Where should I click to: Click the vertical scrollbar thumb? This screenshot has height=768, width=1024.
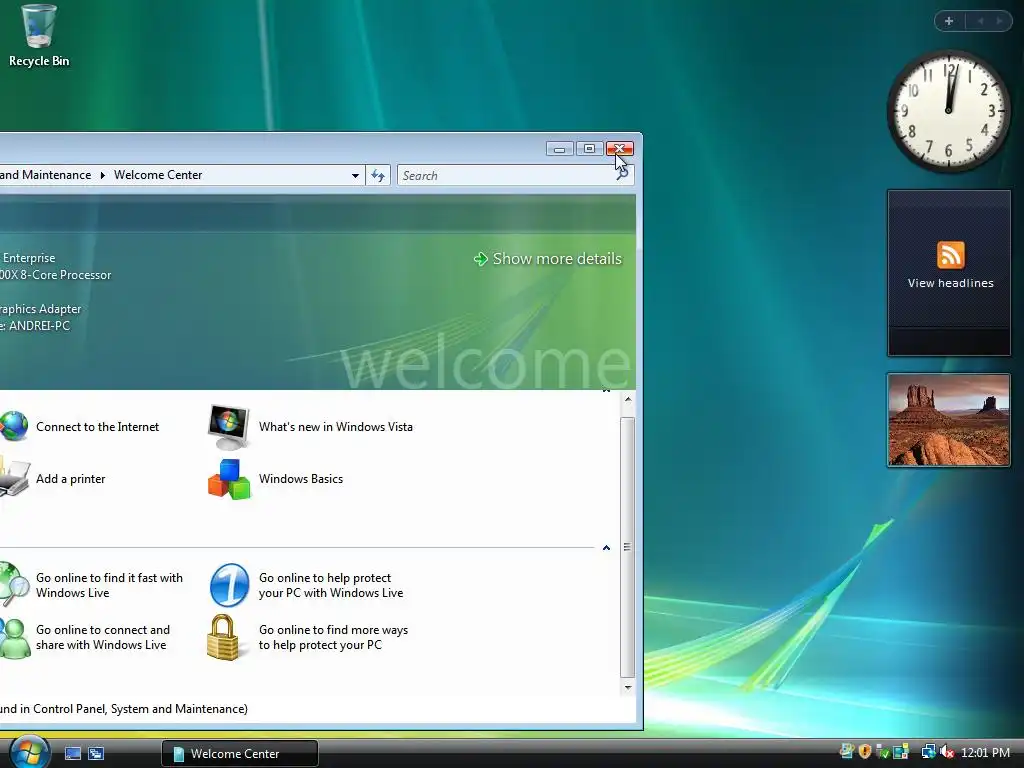click(x=628, y=546)
